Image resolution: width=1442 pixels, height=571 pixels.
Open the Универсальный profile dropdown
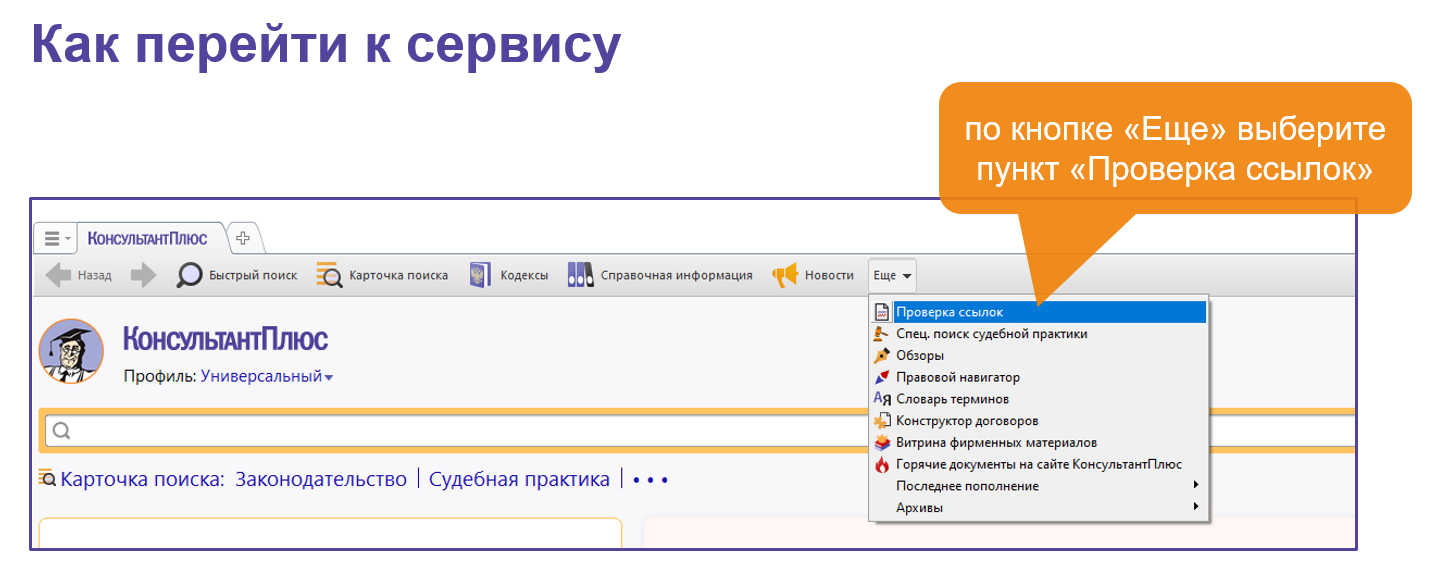(267, 376)
